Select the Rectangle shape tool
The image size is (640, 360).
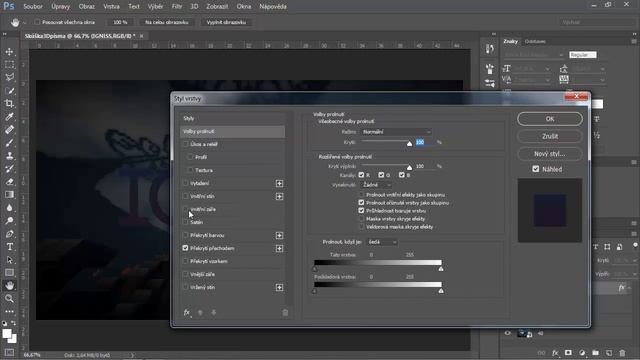[9, 273]
